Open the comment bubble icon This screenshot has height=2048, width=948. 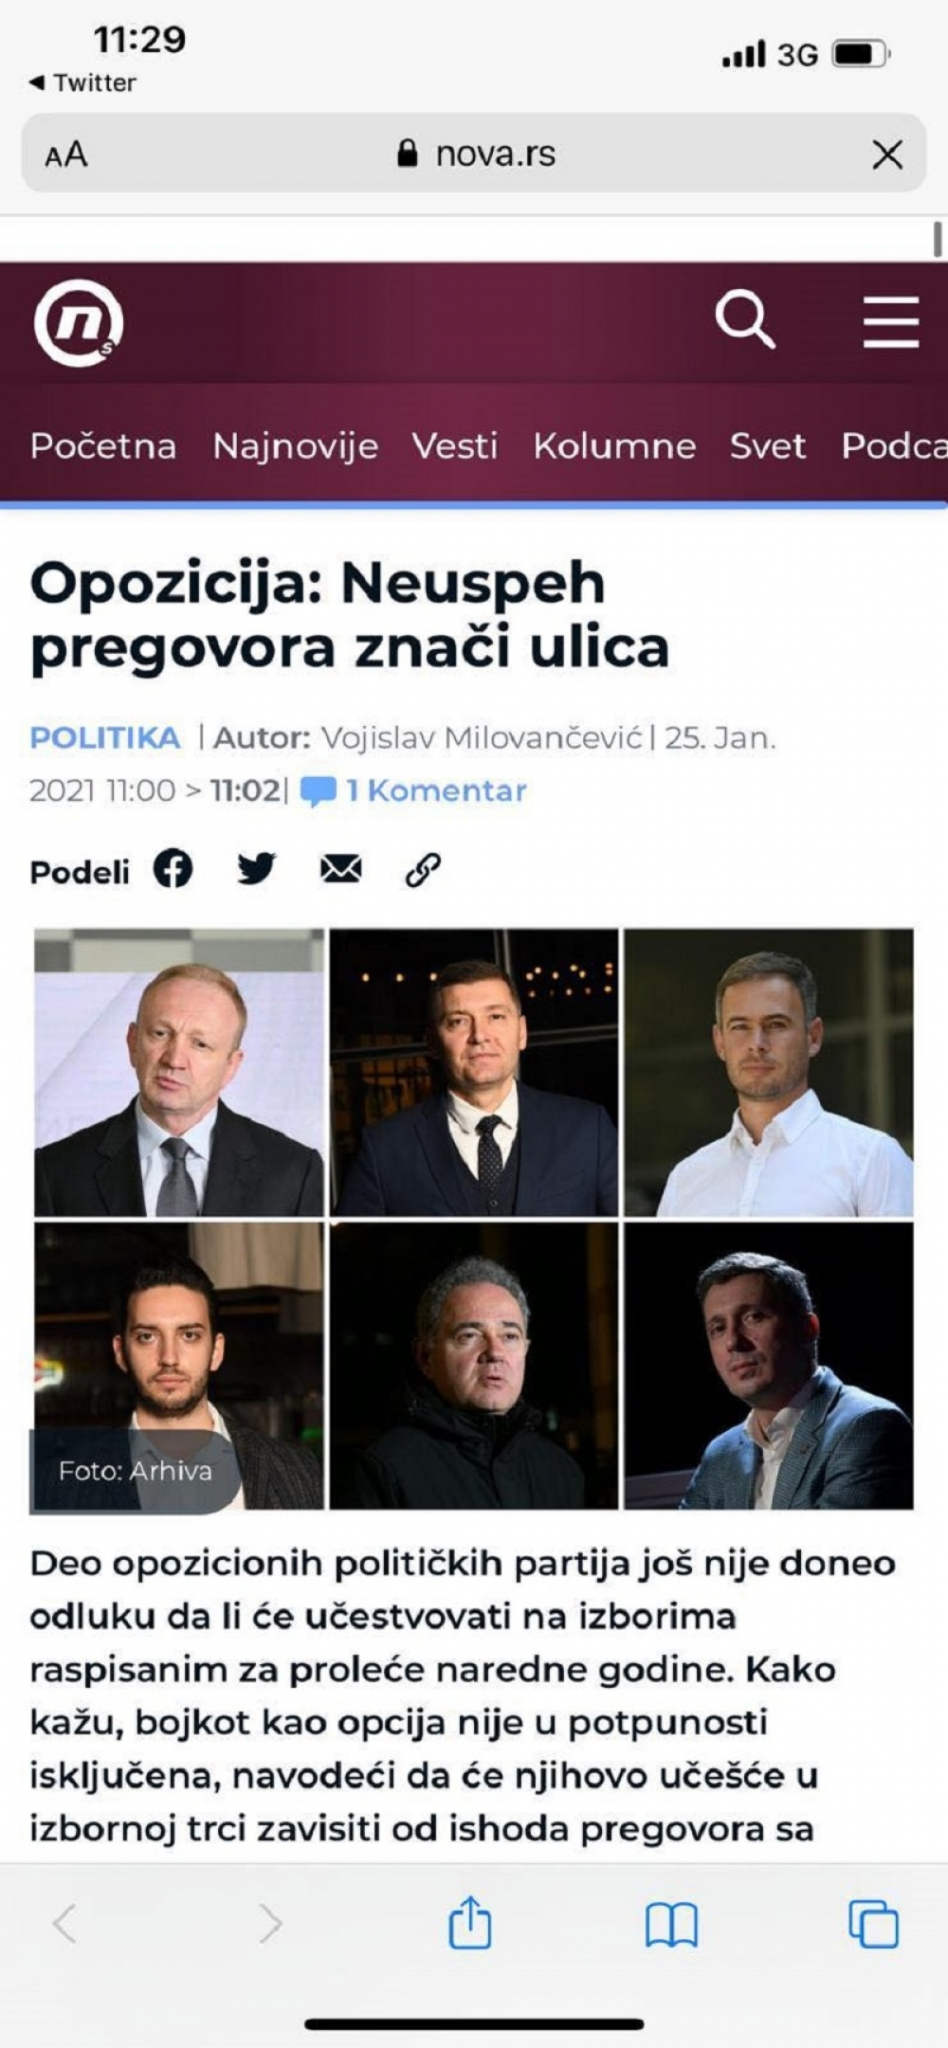point(319,790)
